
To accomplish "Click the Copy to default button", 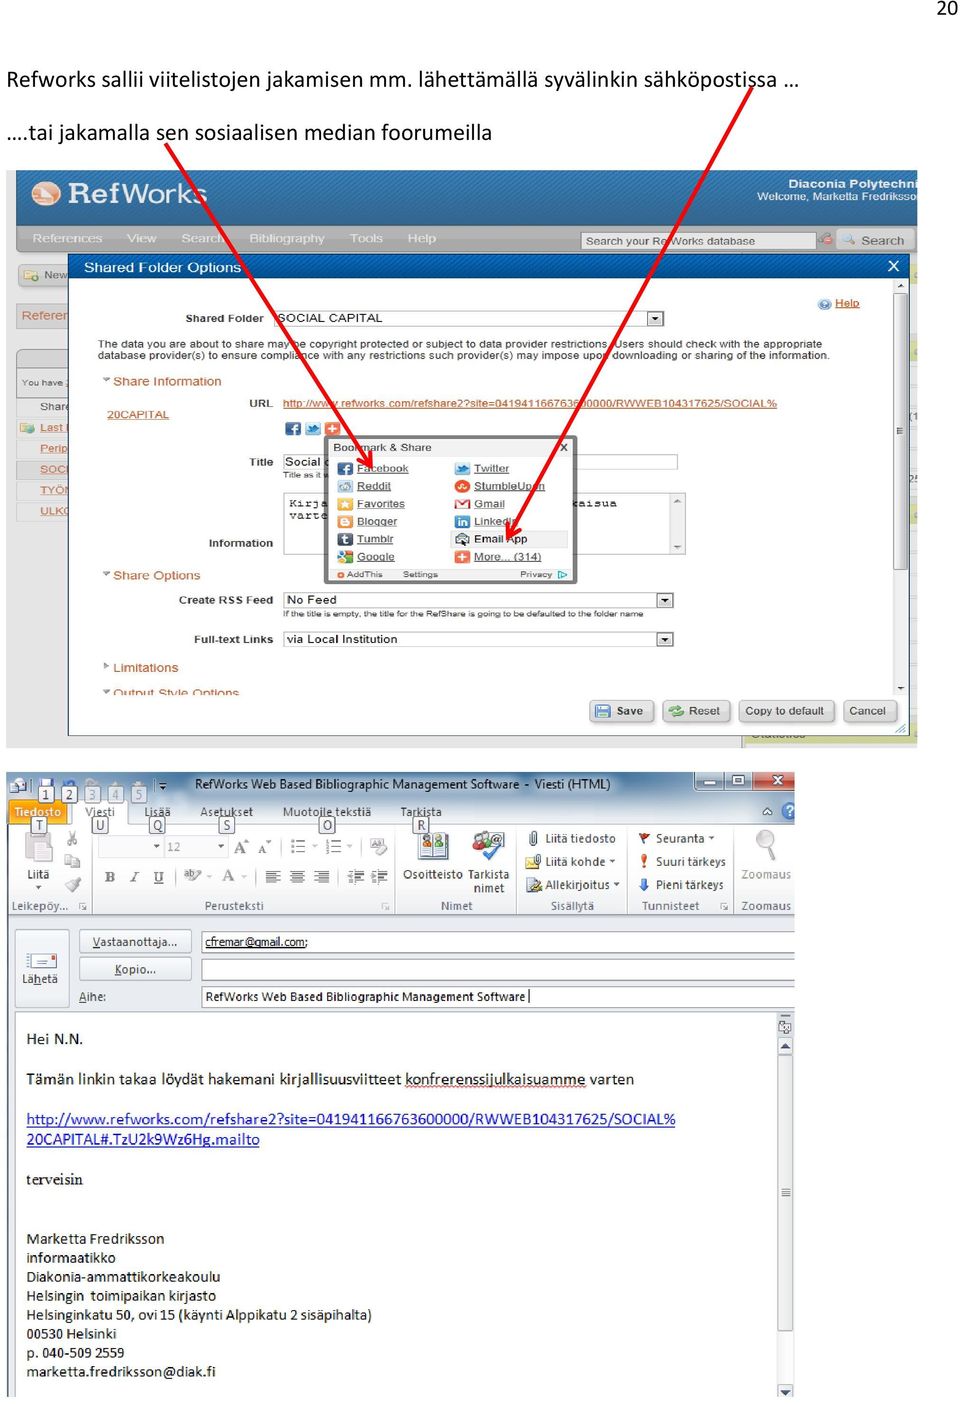I will (785, 711).
